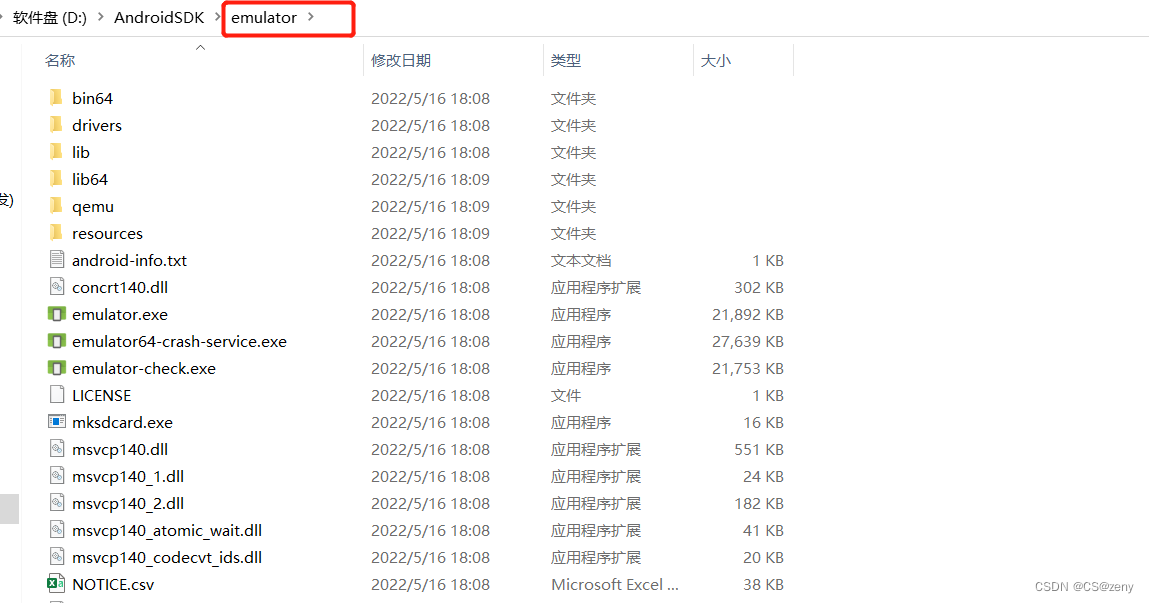Expand chevron after 软件盘 (D:) breadcrumb
Viewport: 1149px width, 603px height.
(100, 17)
